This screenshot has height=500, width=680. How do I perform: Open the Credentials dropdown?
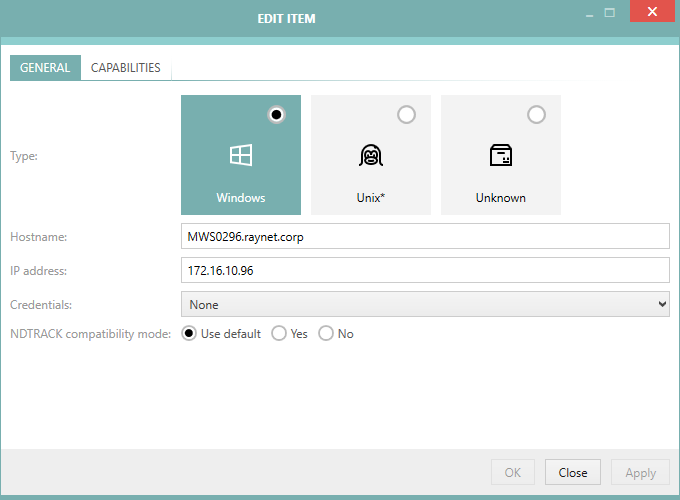click(425, 304)
